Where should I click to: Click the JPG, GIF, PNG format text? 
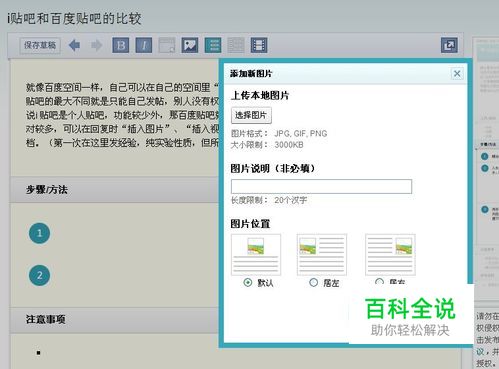click(x=301, y=134)
